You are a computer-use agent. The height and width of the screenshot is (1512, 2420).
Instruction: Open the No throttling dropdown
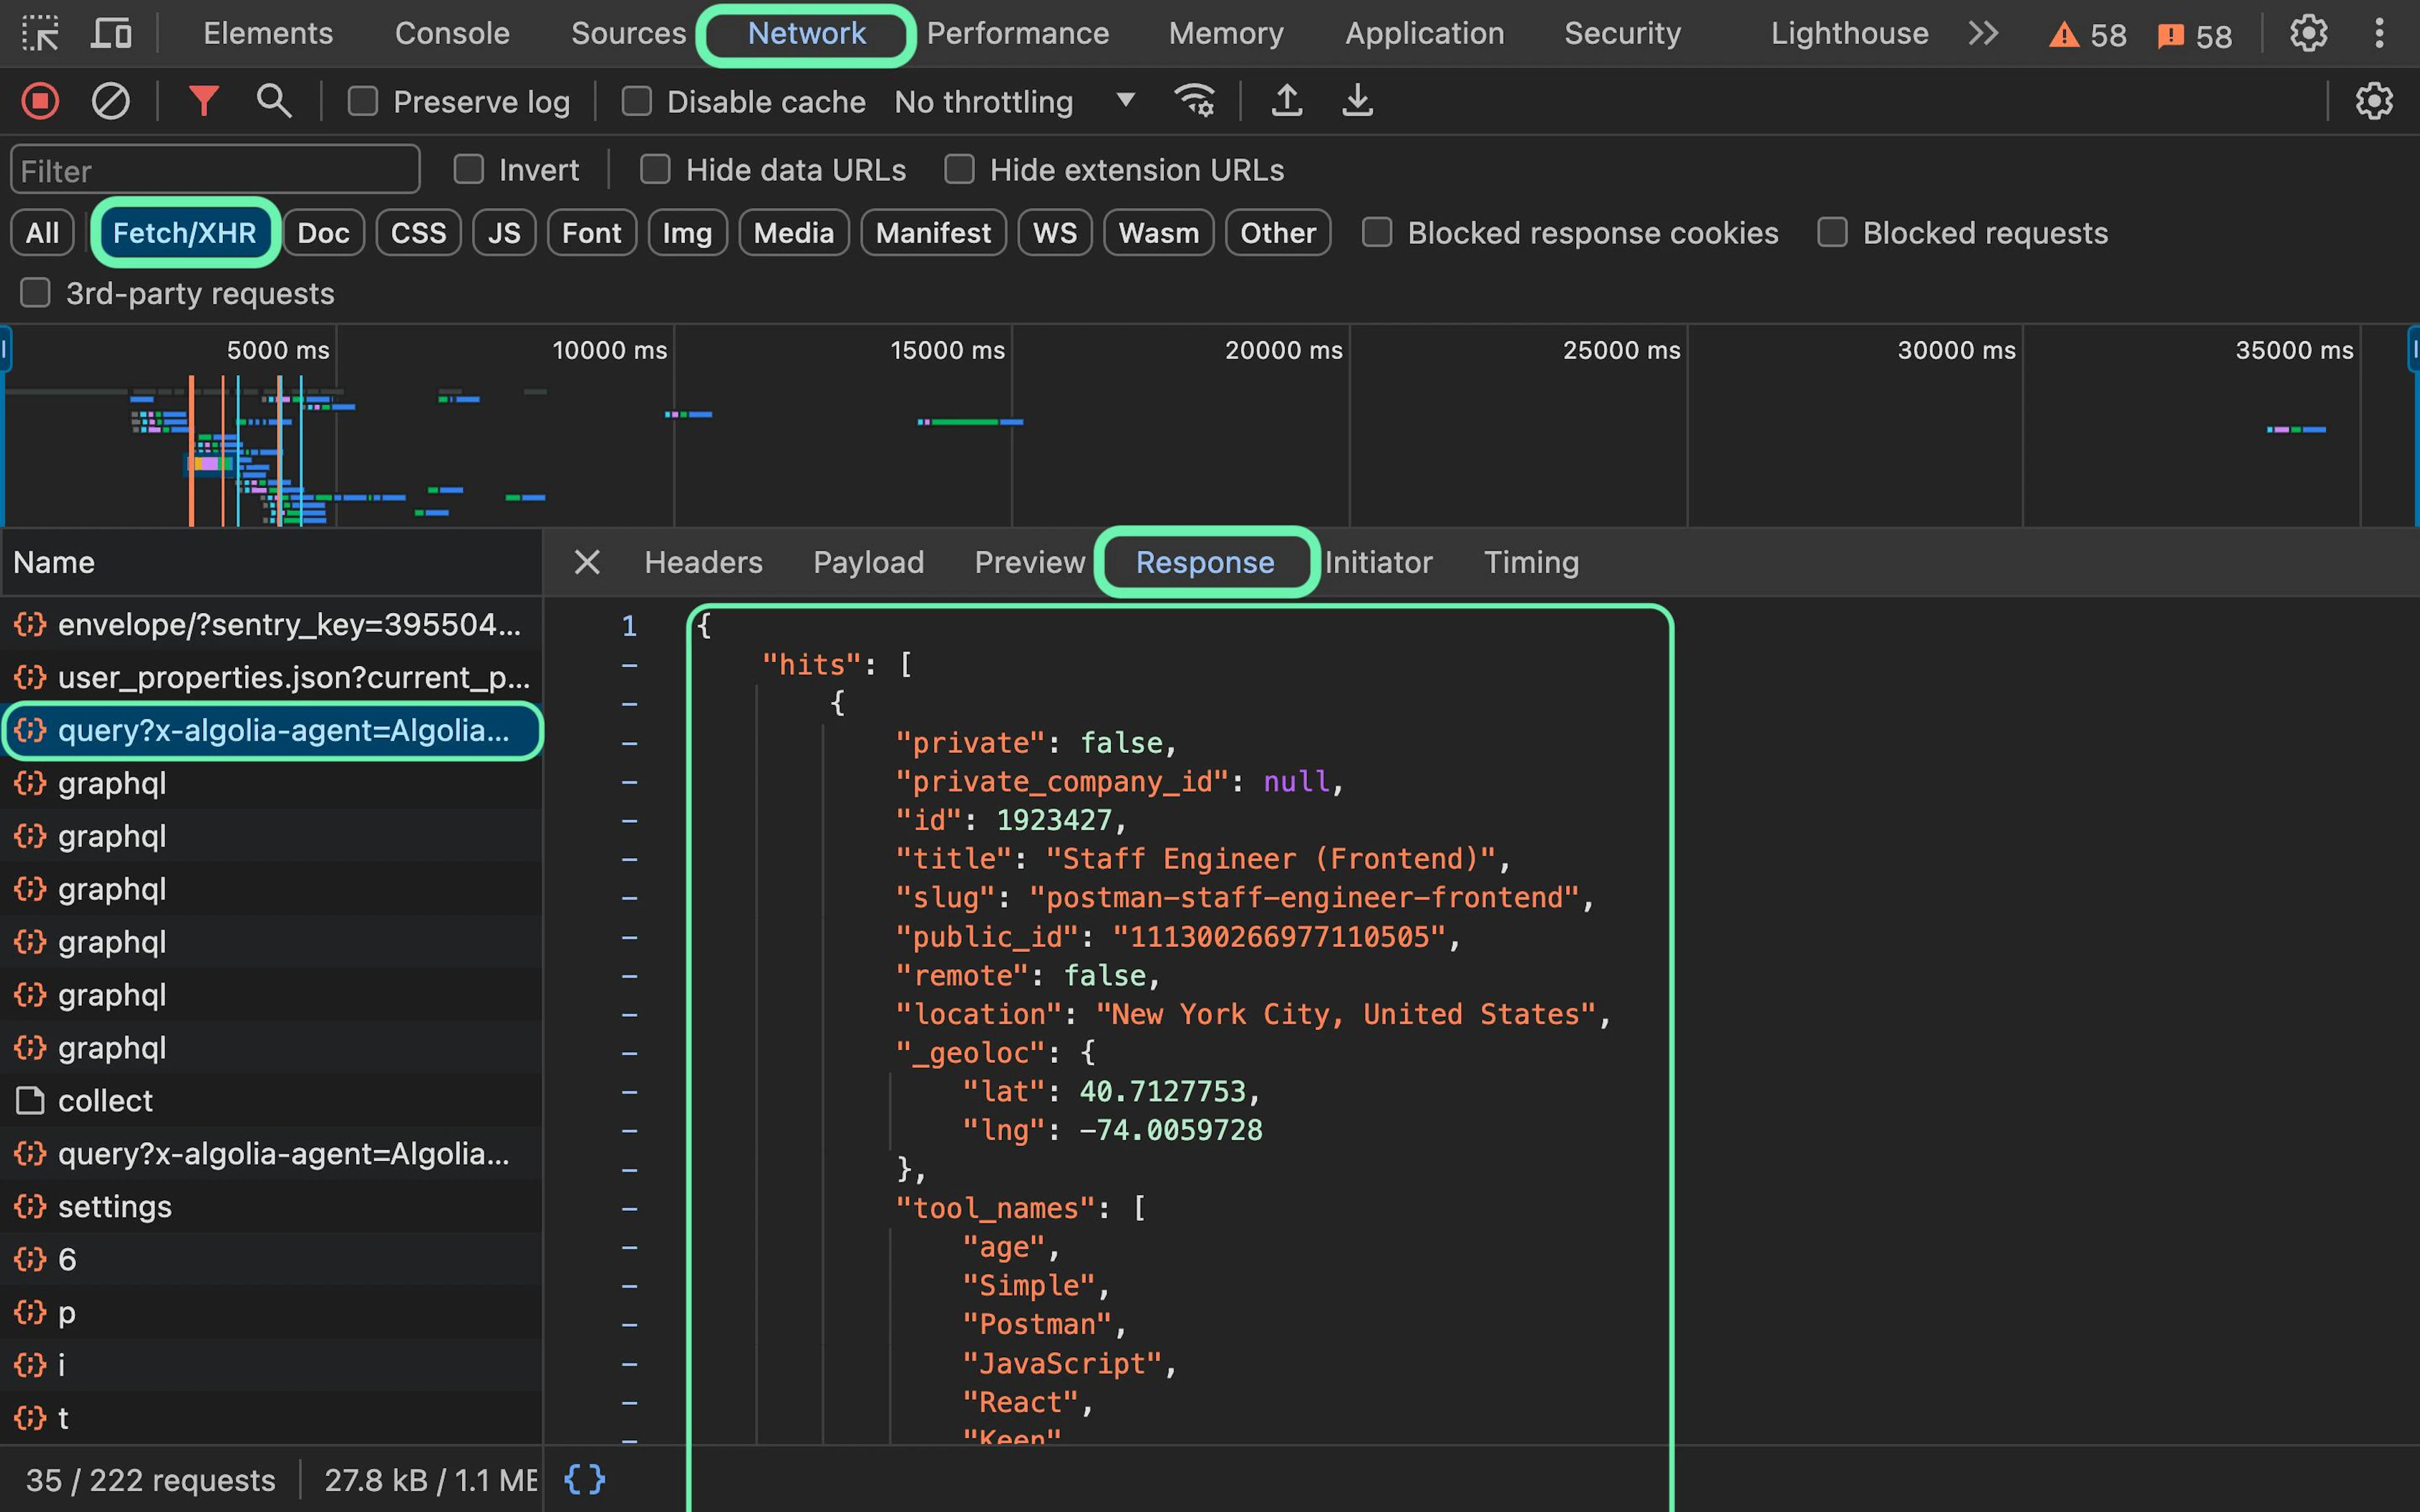[1015, 101]
